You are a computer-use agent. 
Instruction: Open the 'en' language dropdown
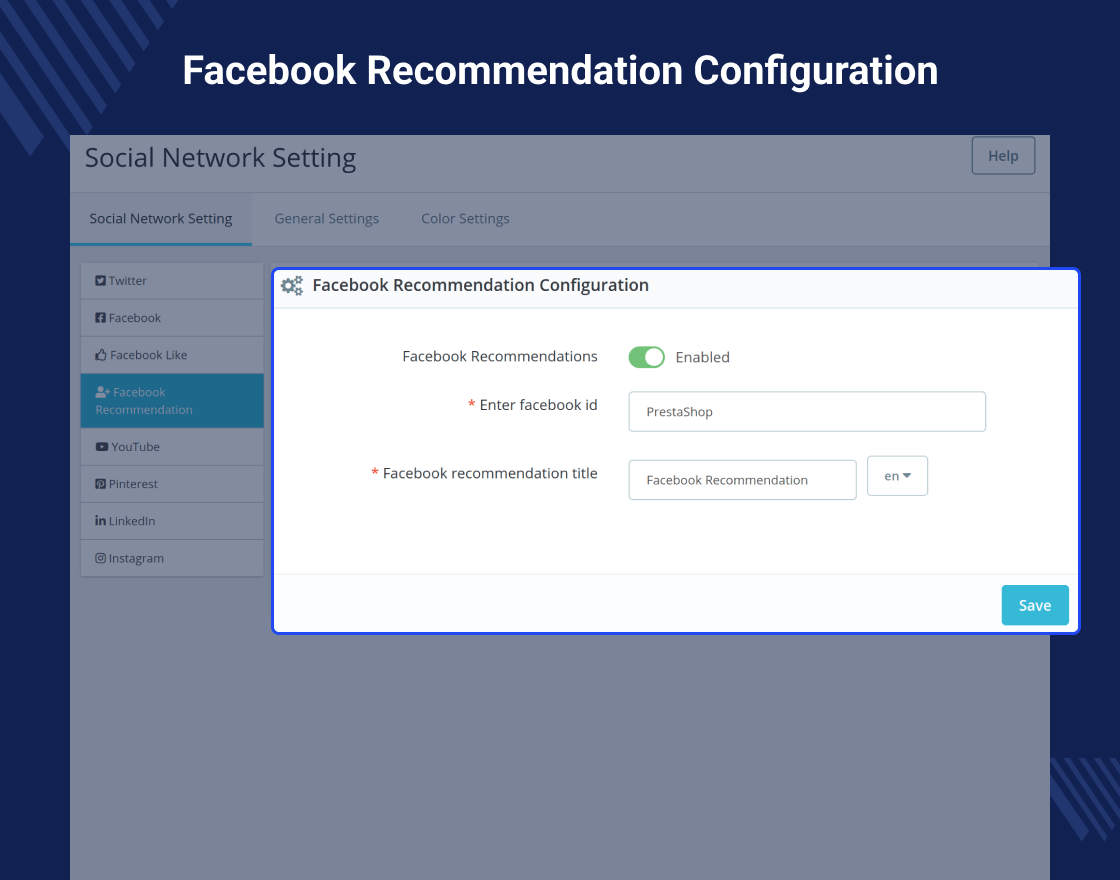pos(897,476)
